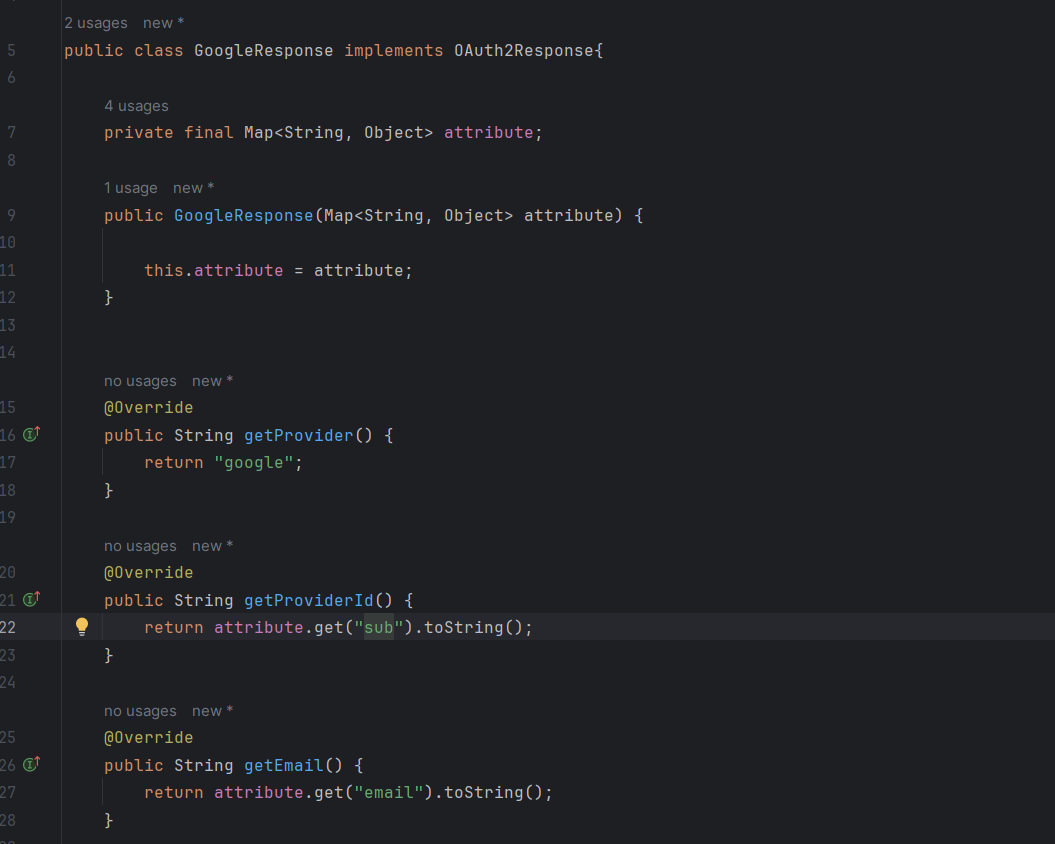Screen dimensions: 1055x844
Task: Click the 'new *' author hint above the class
Action: (163, 23)
